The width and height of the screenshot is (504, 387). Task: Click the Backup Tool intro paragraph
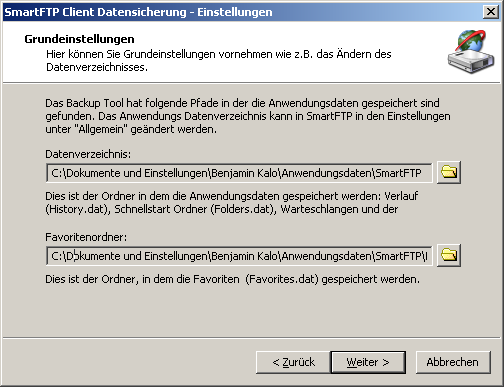(x=248, y=116)
